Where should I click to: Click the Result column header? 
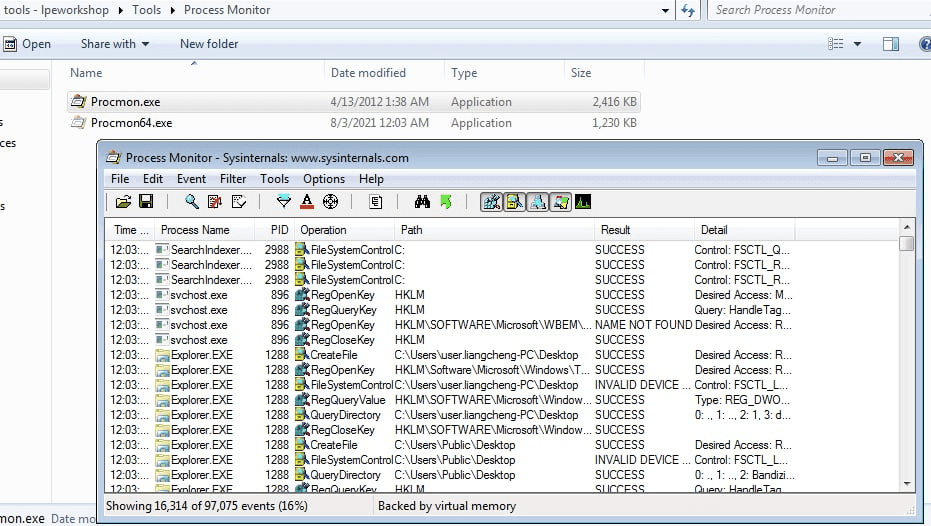coord(644,230)
